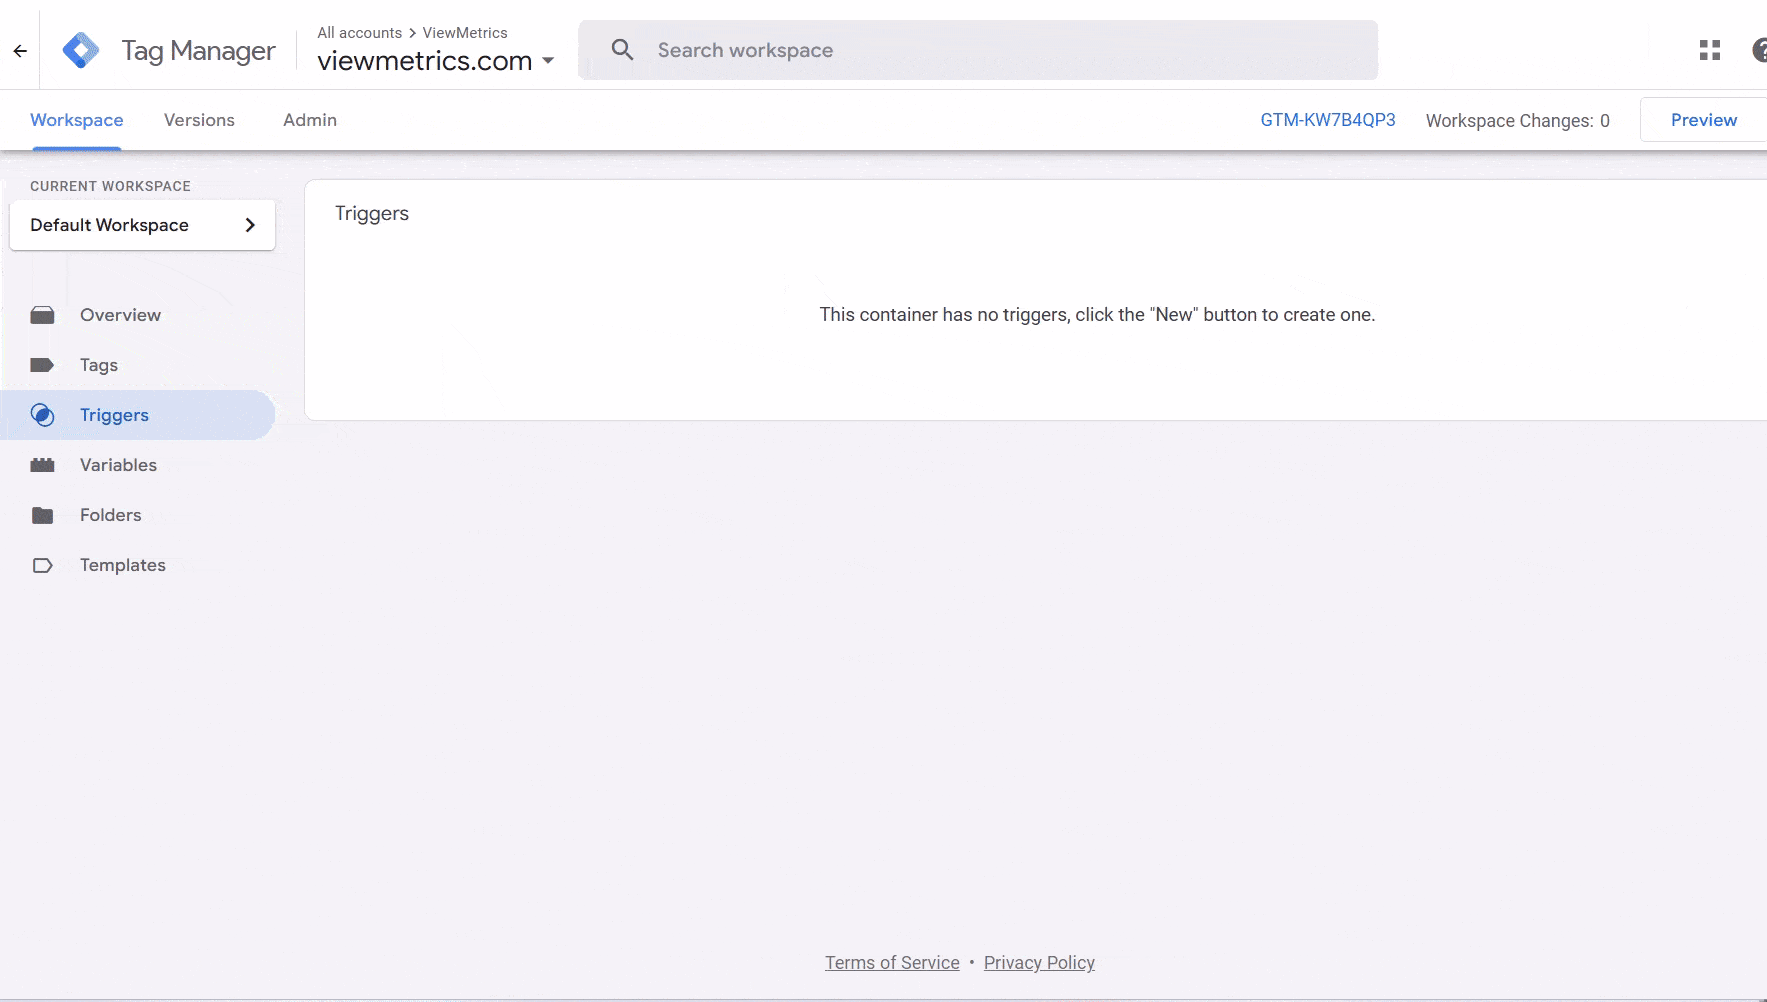Click the All accounts breadcrumb
The width and height of the screenshot is (1767, 1002).
tap(360, 33)
